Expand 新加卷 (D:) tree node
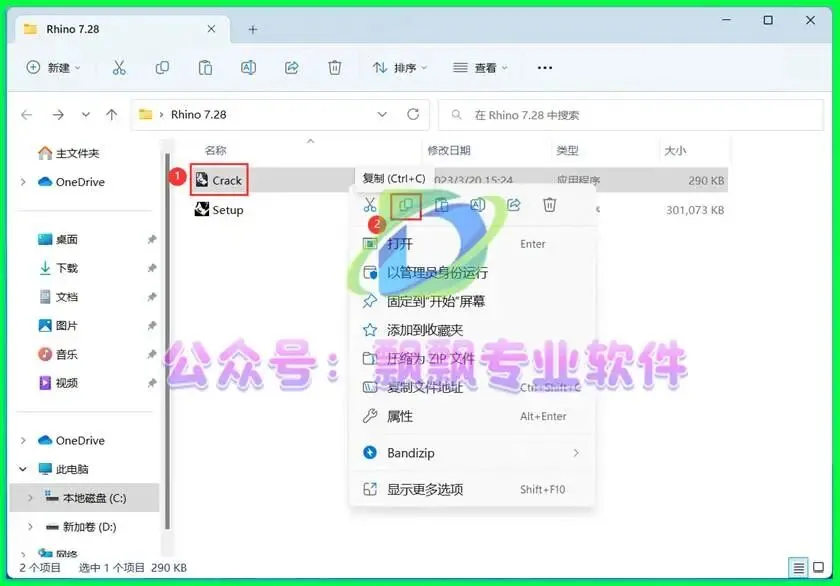 pos(31,527)
